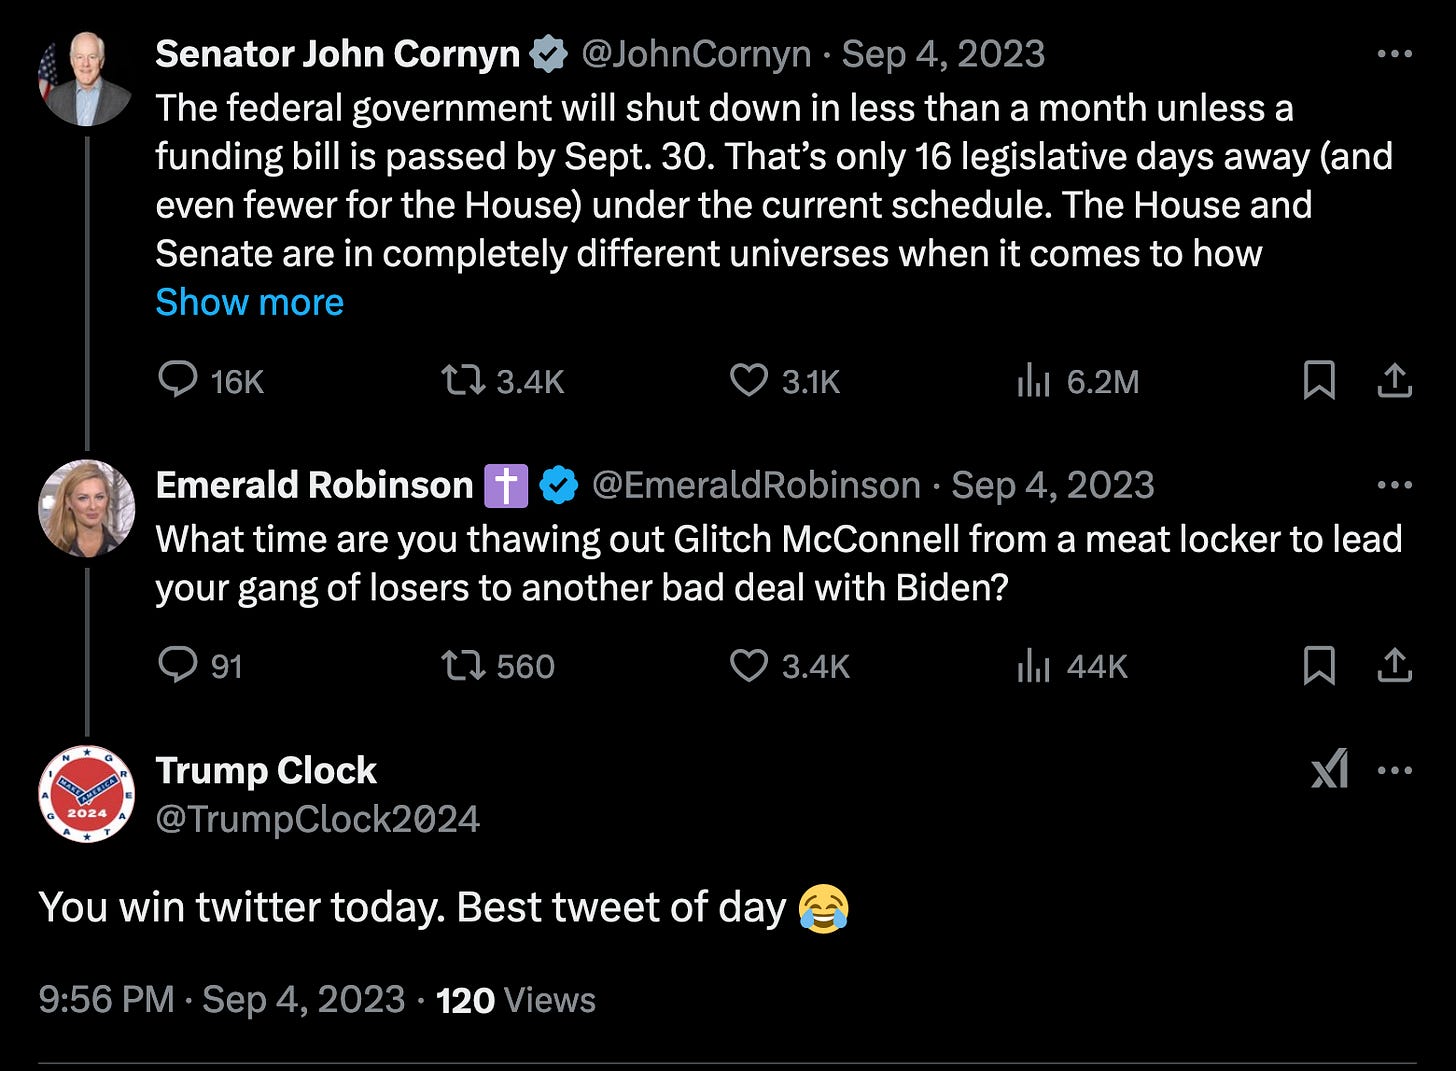Image resolution: width=1456 pixels, height=1071 pixels.
Task: Share Senator Cornyn's tweet
Action: coord(1395,380)
